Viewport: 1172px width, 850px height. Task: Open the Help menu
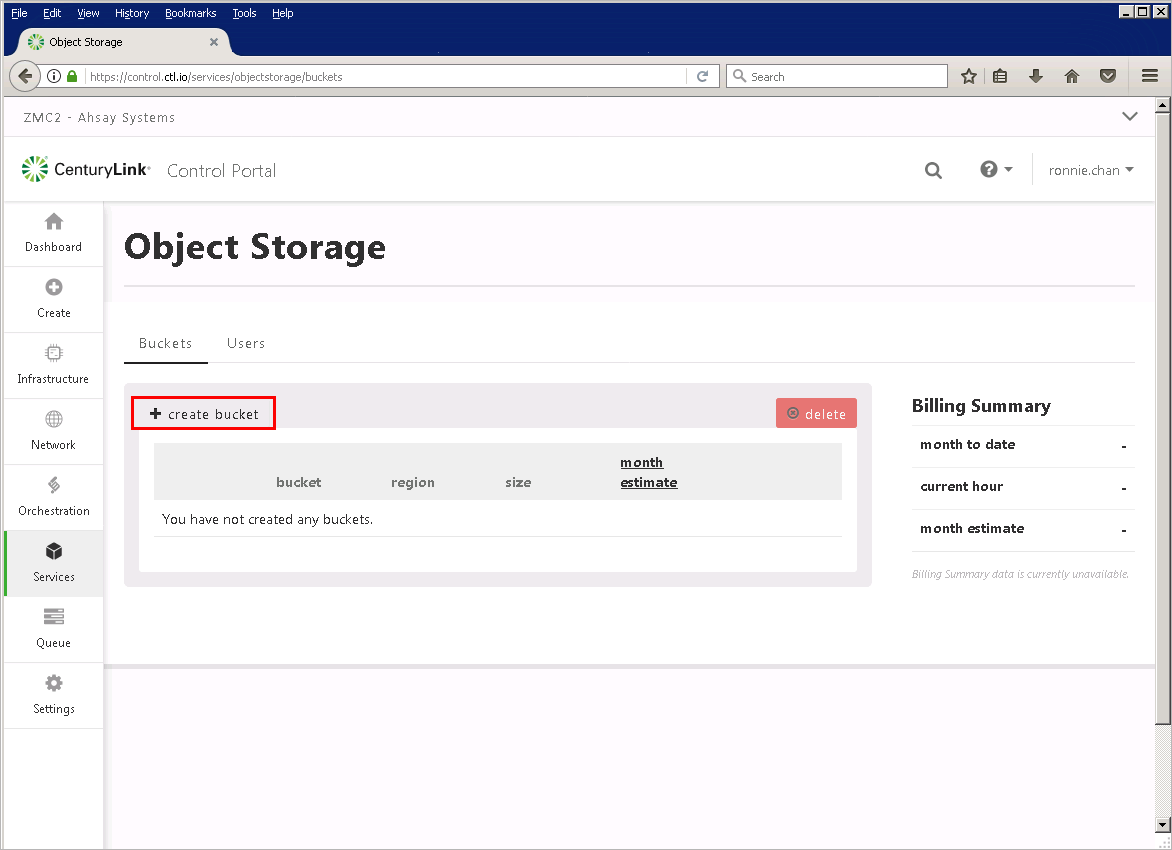click(x=283, y=13)
